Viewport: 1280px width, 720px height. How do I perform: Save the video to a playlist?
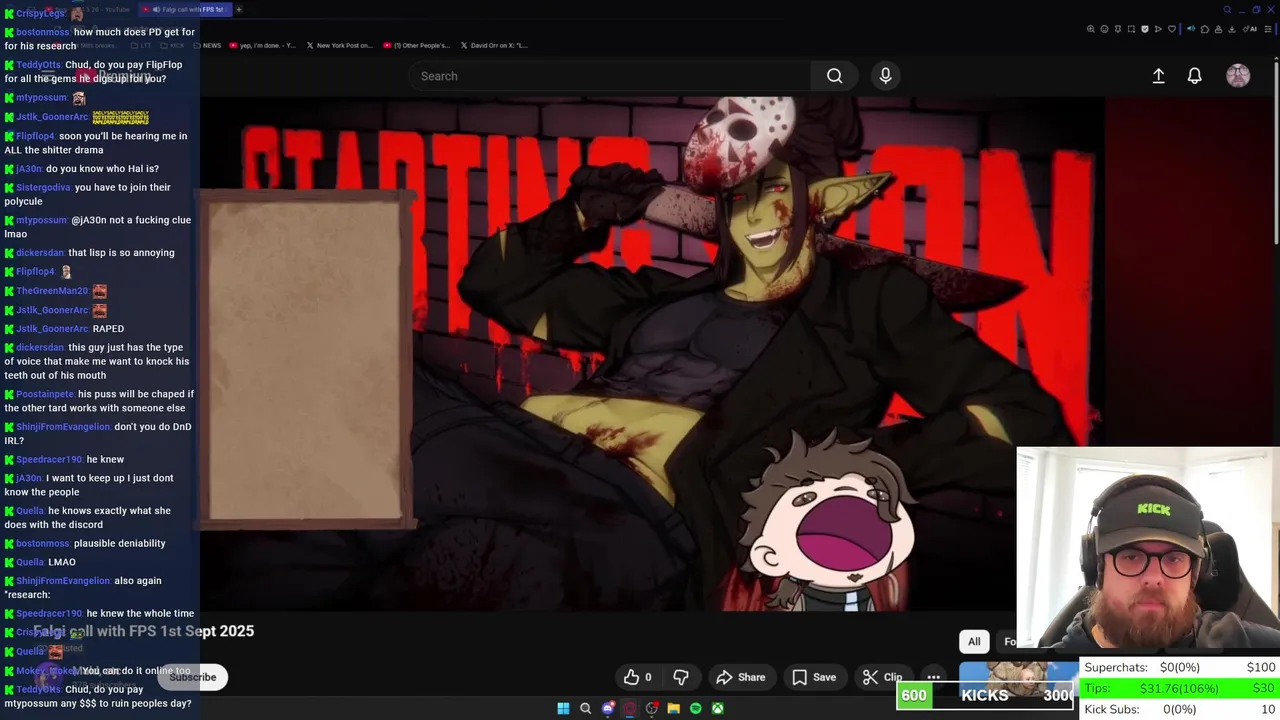[814, 677]
